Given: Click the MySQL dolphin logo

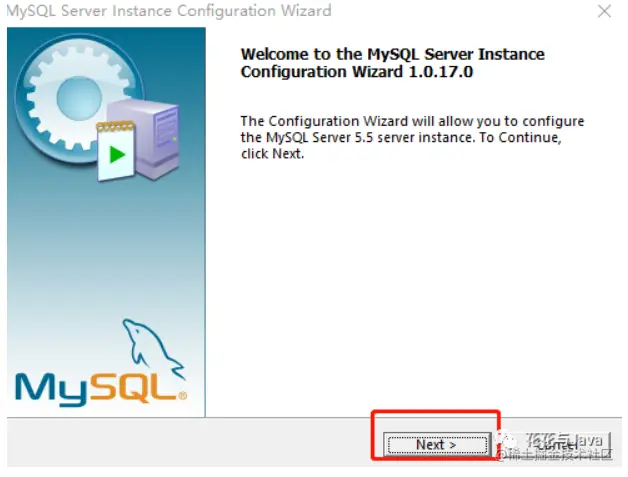Looking at the screenshot, I should click(101, 363).
